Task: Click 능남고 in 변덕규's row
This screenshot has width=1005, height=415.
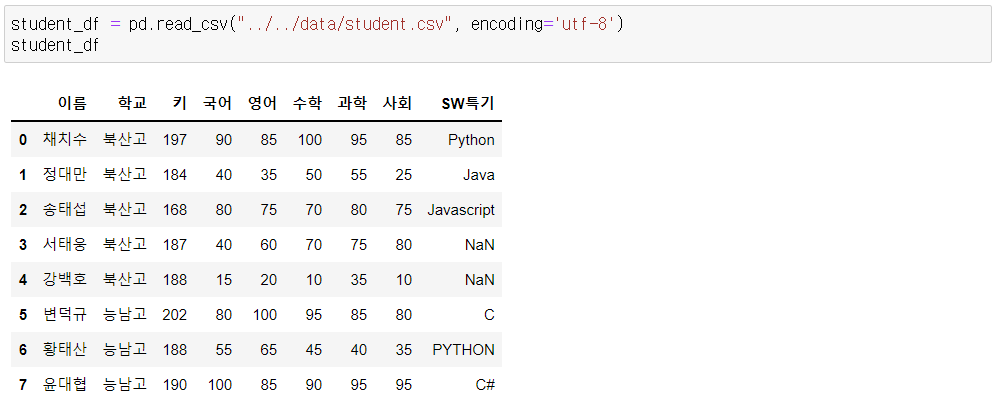Action: click(125, 314)
